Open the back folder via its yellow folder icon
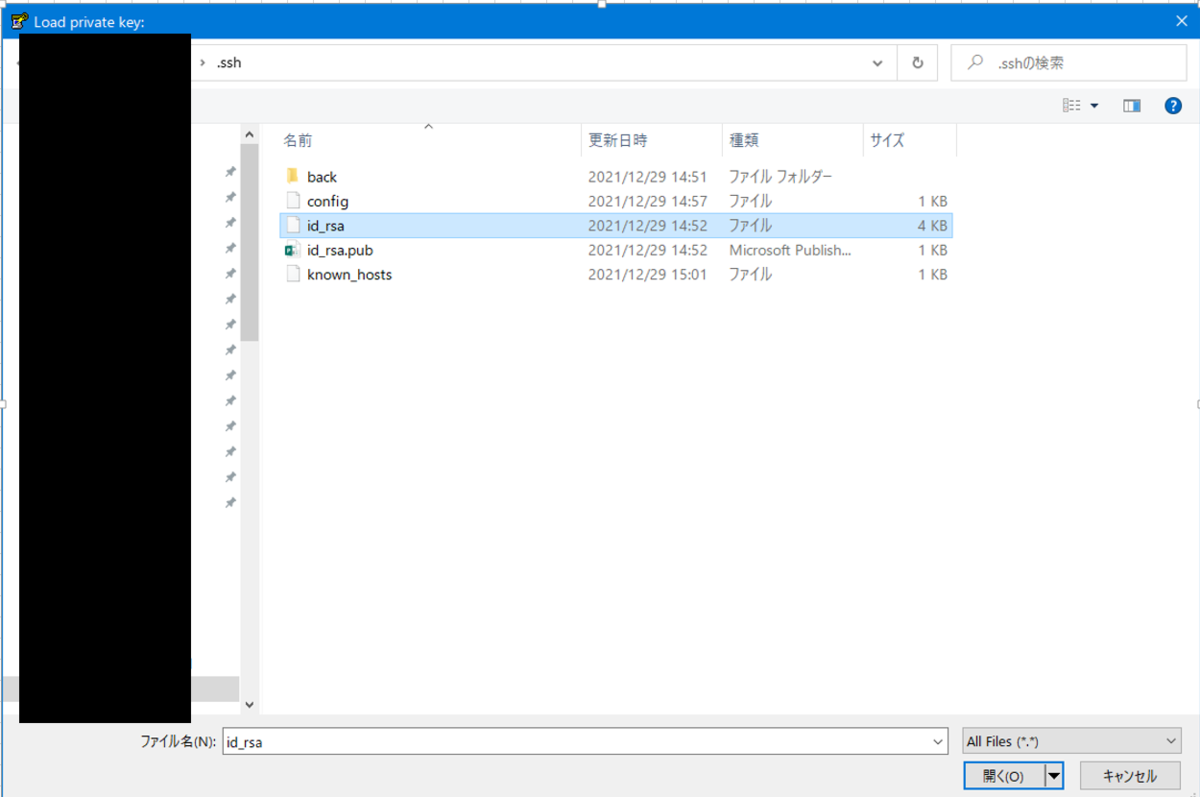The height and width of the screenshot is (797, 1200). click(x=293, y=176)
